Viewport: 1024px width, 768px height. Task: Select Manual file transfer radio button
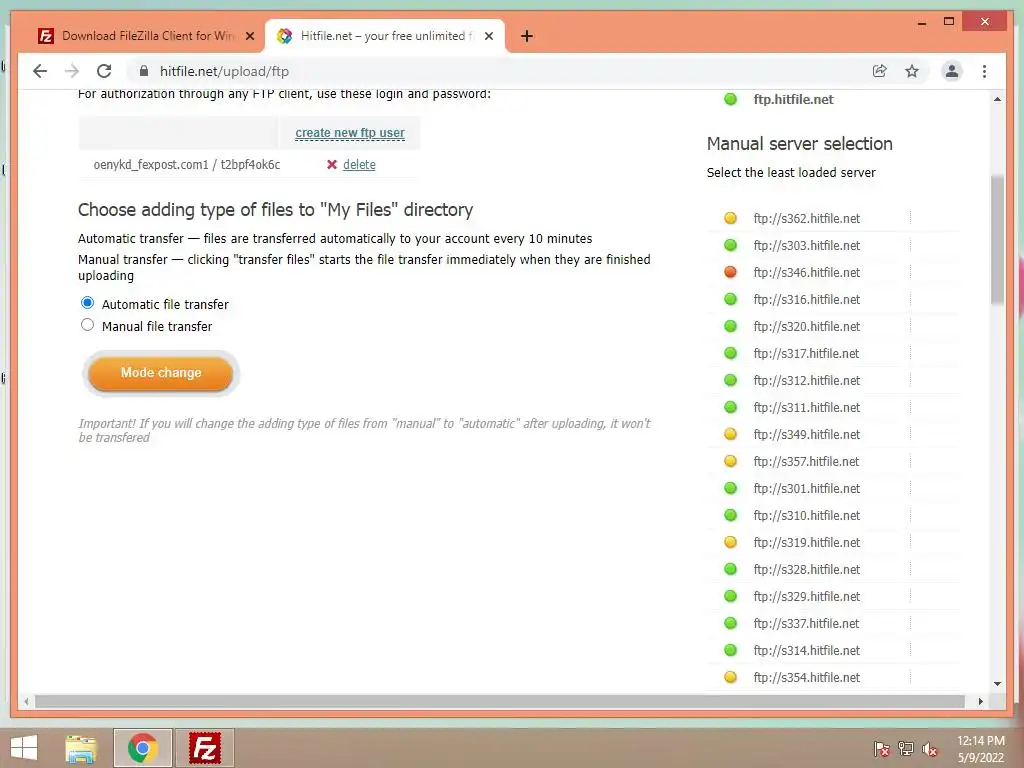point(88,325)
